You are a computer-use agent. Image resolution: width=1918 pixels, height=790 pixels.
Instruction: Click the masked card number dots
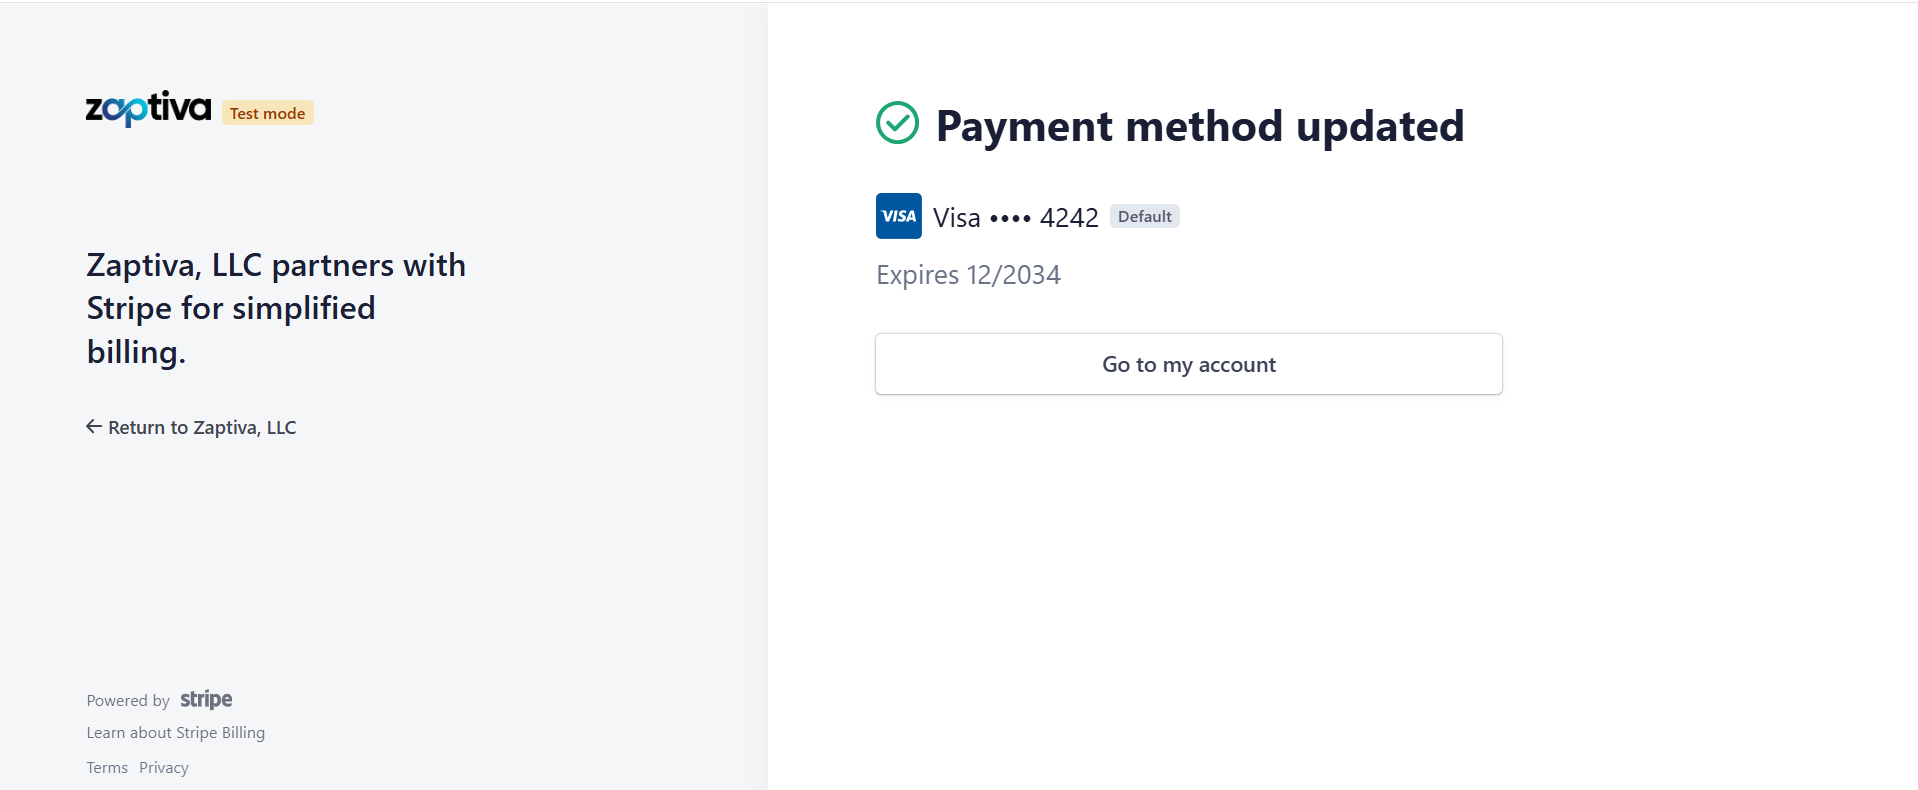pos(1010,218)
